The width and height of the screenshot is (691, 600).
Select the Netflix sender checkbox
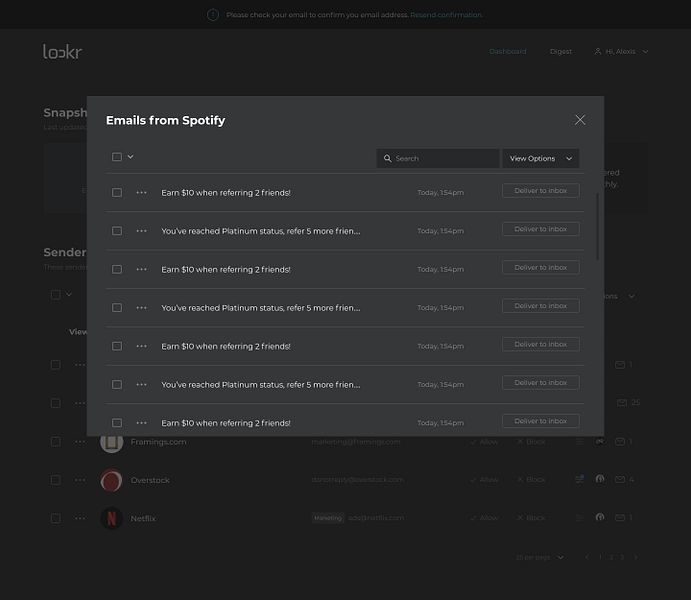(x=56, y=518)
